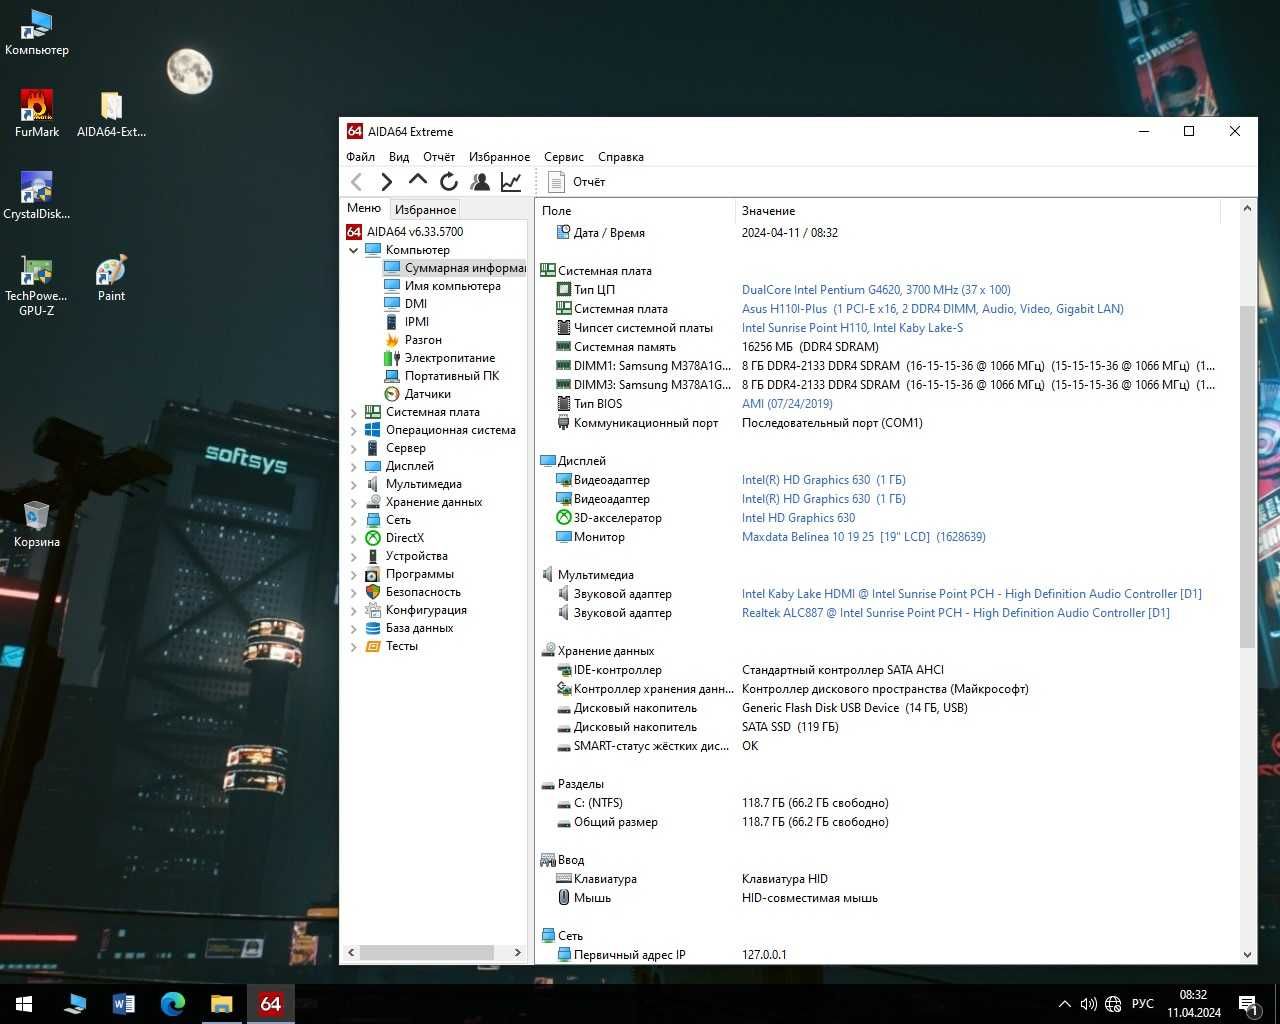The height and width of the screenshot is (1024, 1280).
Task: Open Word from the taskbar
Action: [124, 1004]
